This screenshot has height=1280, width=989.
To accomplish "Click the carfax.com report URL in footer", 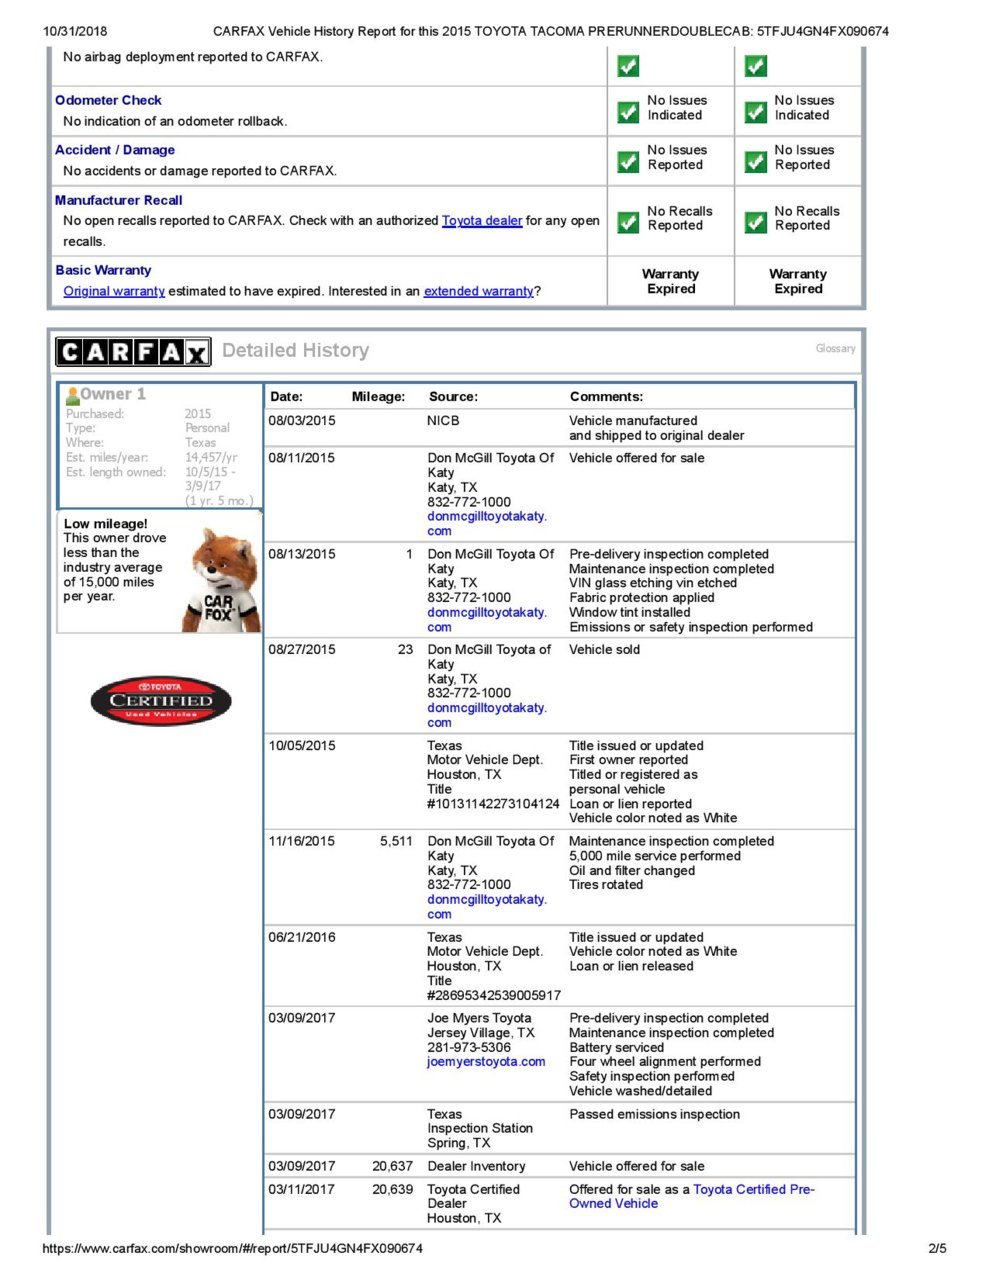I will pos(232,1249).
